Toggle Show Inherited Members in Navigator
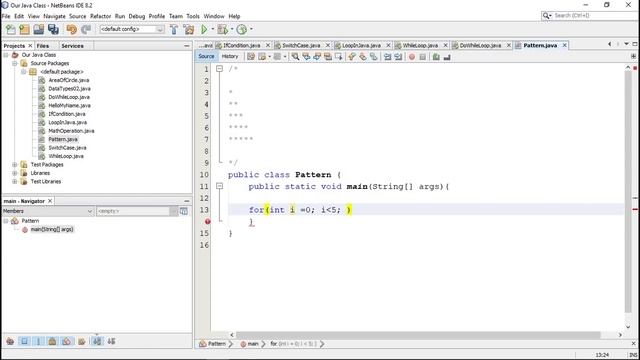The height and width of the screenshot is (360, 640). [x=10, y=341]
